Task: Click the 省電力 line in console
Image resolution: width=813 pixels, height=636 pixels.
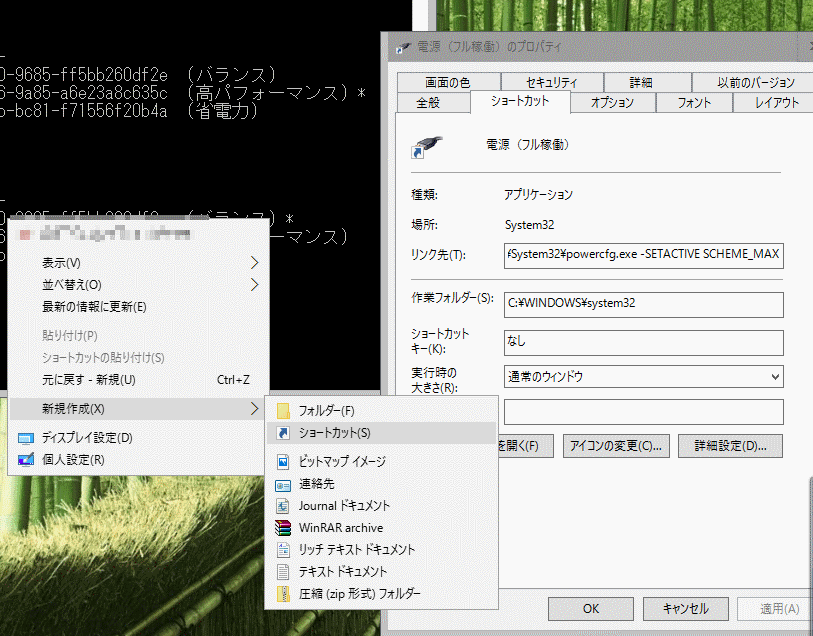Action: pyautogui.click(x=130, y=110)
